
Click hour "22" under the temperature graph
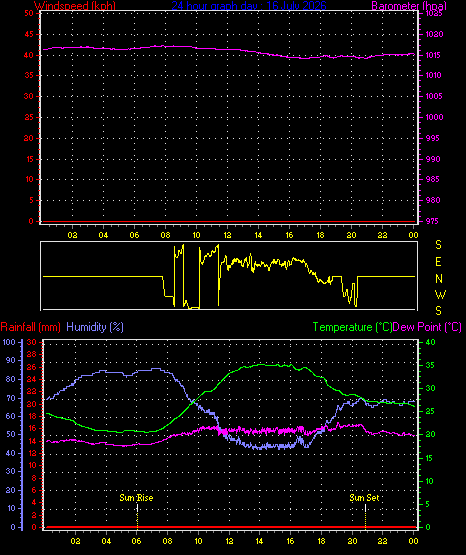point(382,541)
